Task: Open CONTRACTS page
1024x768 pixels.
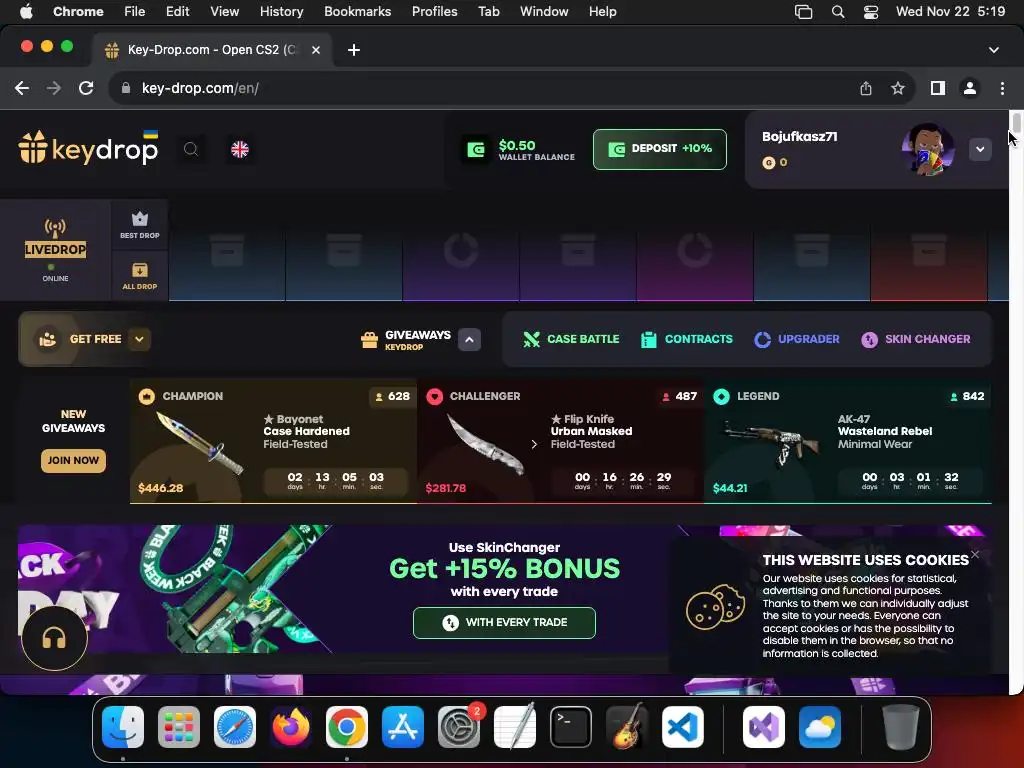Action: point(686,339)
